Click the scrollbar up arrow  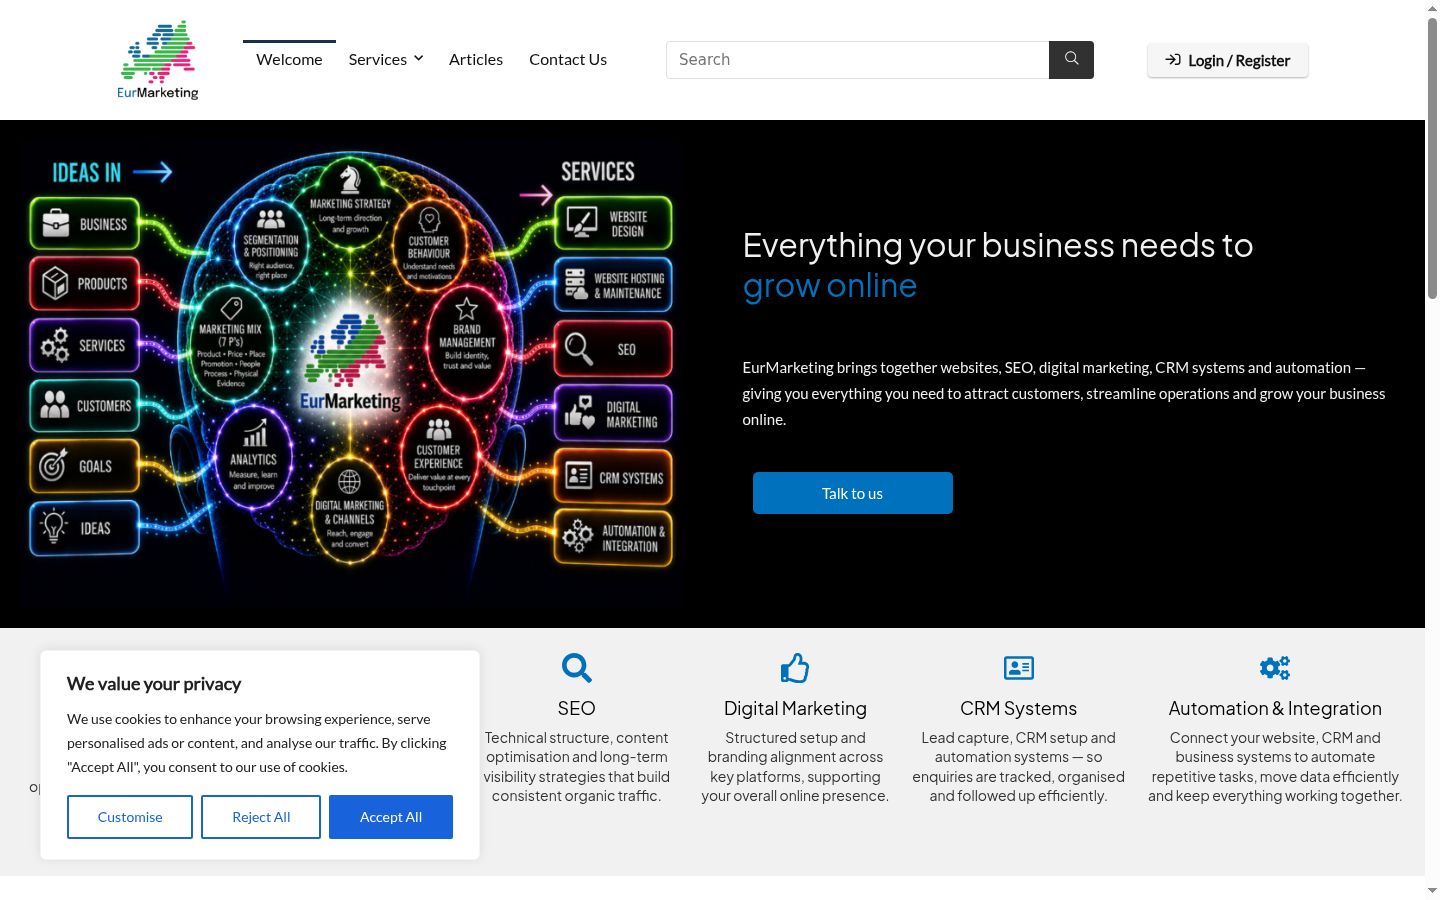click(1432, 8)
